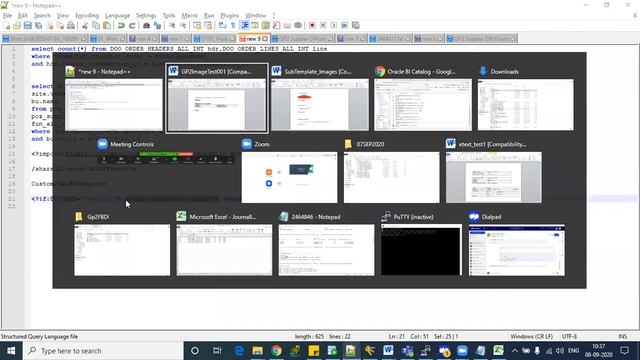Switch to the Zoom app window
This screenshot has height=360, width=640.
[x=289, y=171]
